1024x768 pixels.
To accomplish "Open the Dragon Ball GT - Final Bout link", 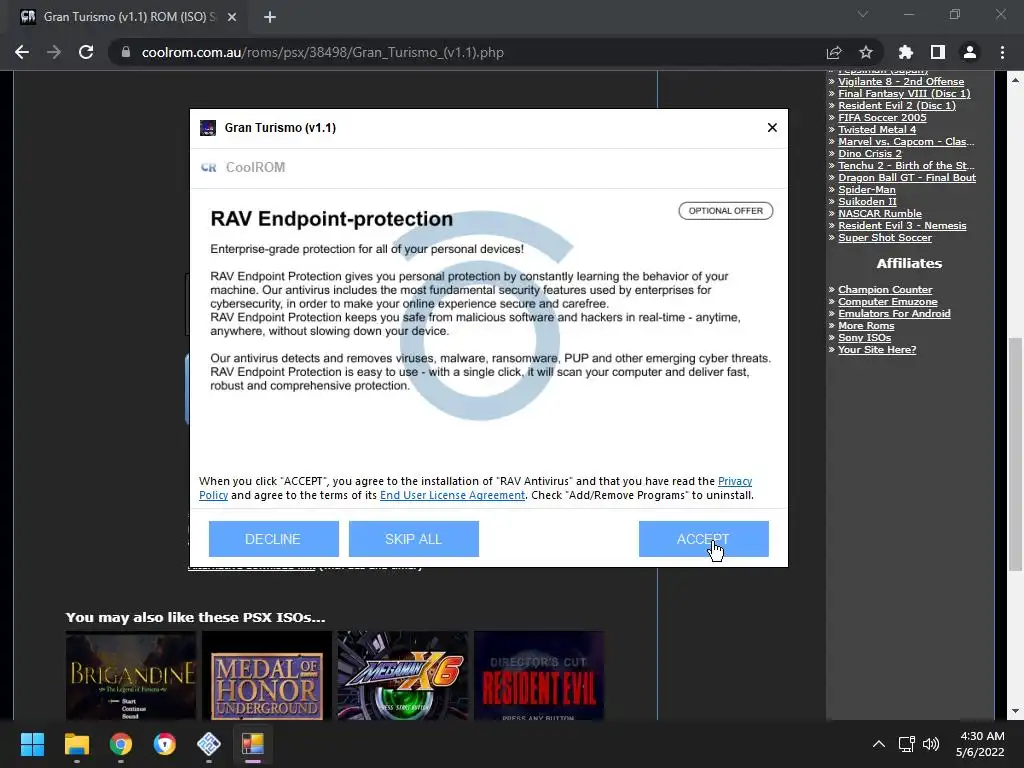I will pyautogui.click(x=906, y=178).
